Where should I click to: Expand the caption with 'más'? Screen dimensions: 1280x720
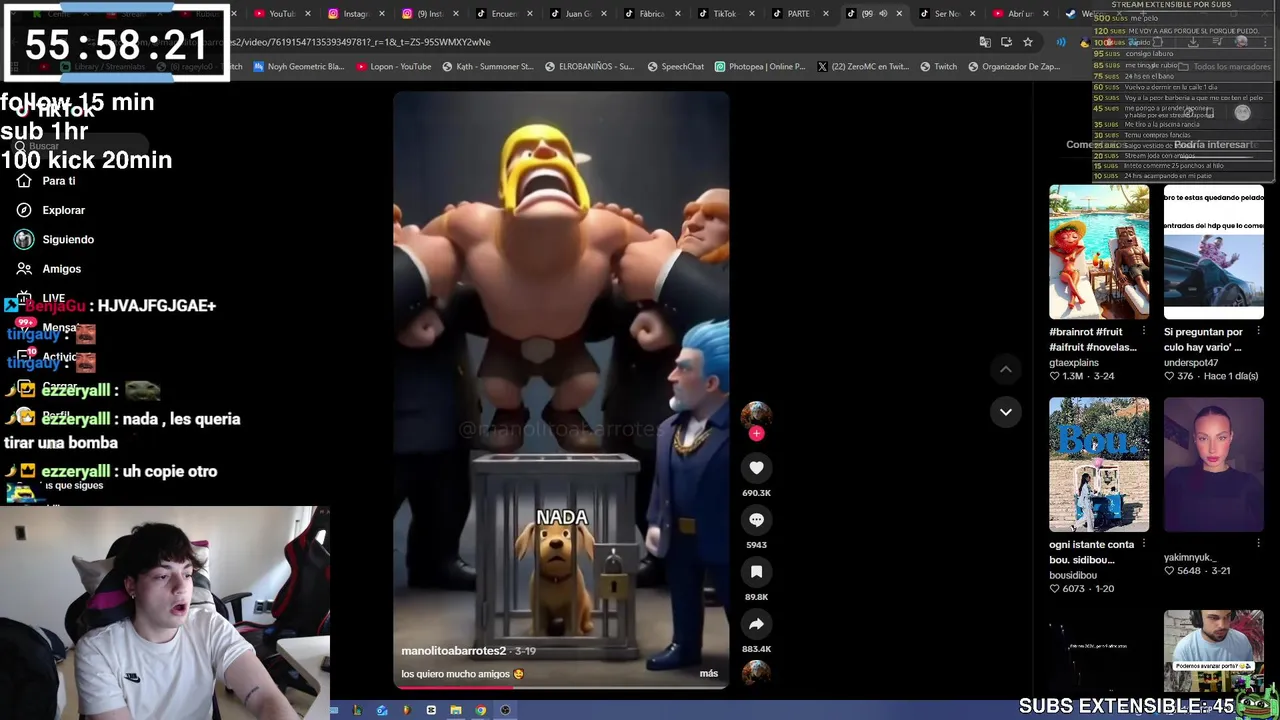click(x=708, y=674)
